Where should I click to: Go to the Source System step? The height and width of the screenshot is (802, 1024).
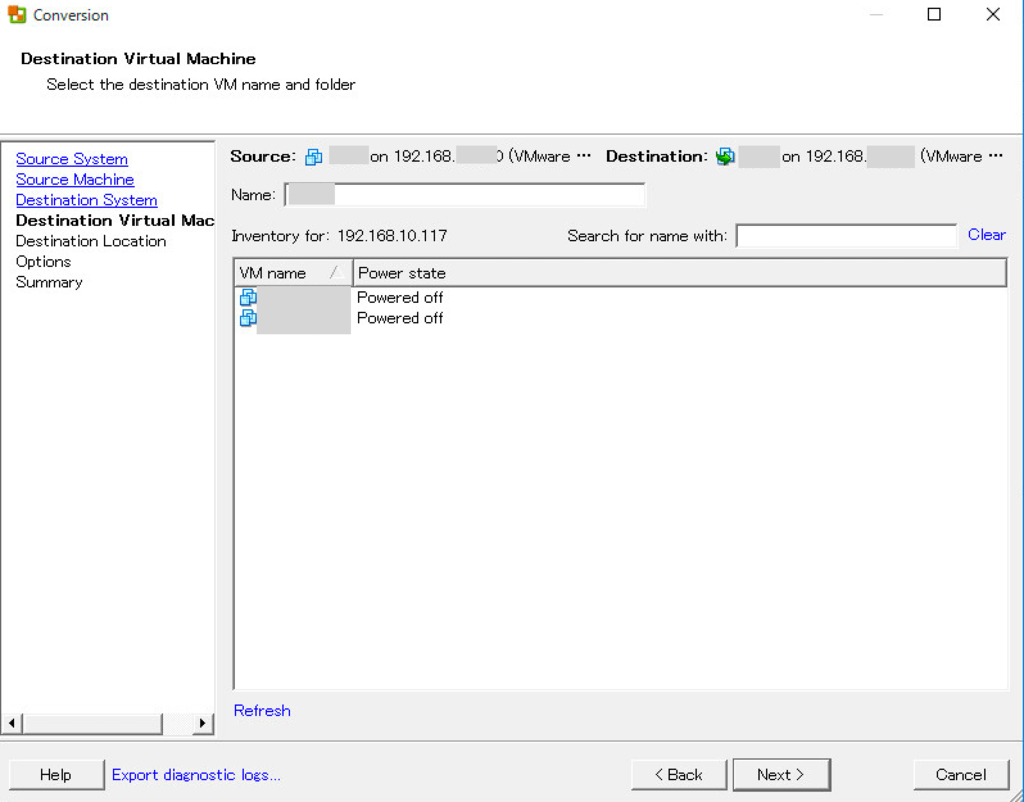pos(72,159)
